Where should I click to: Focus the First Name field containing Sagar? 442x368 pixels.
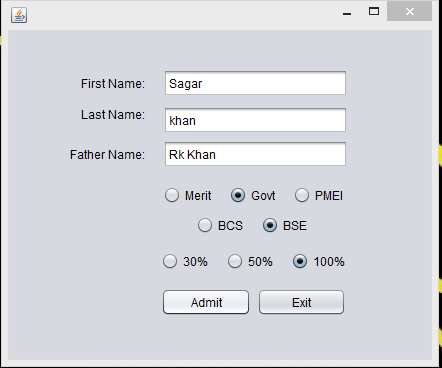click(x=255, y=83)
